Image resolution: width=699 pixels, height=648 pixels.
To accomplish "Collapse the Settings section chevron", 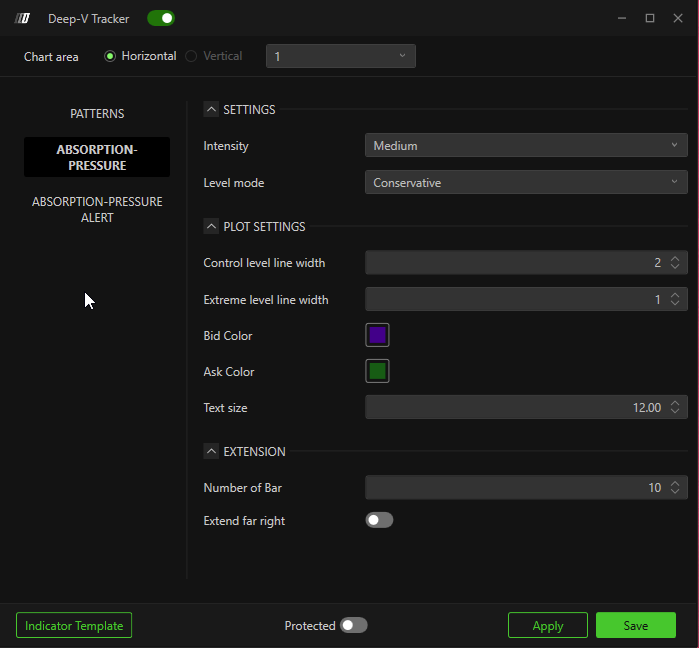I will [211, 110].
